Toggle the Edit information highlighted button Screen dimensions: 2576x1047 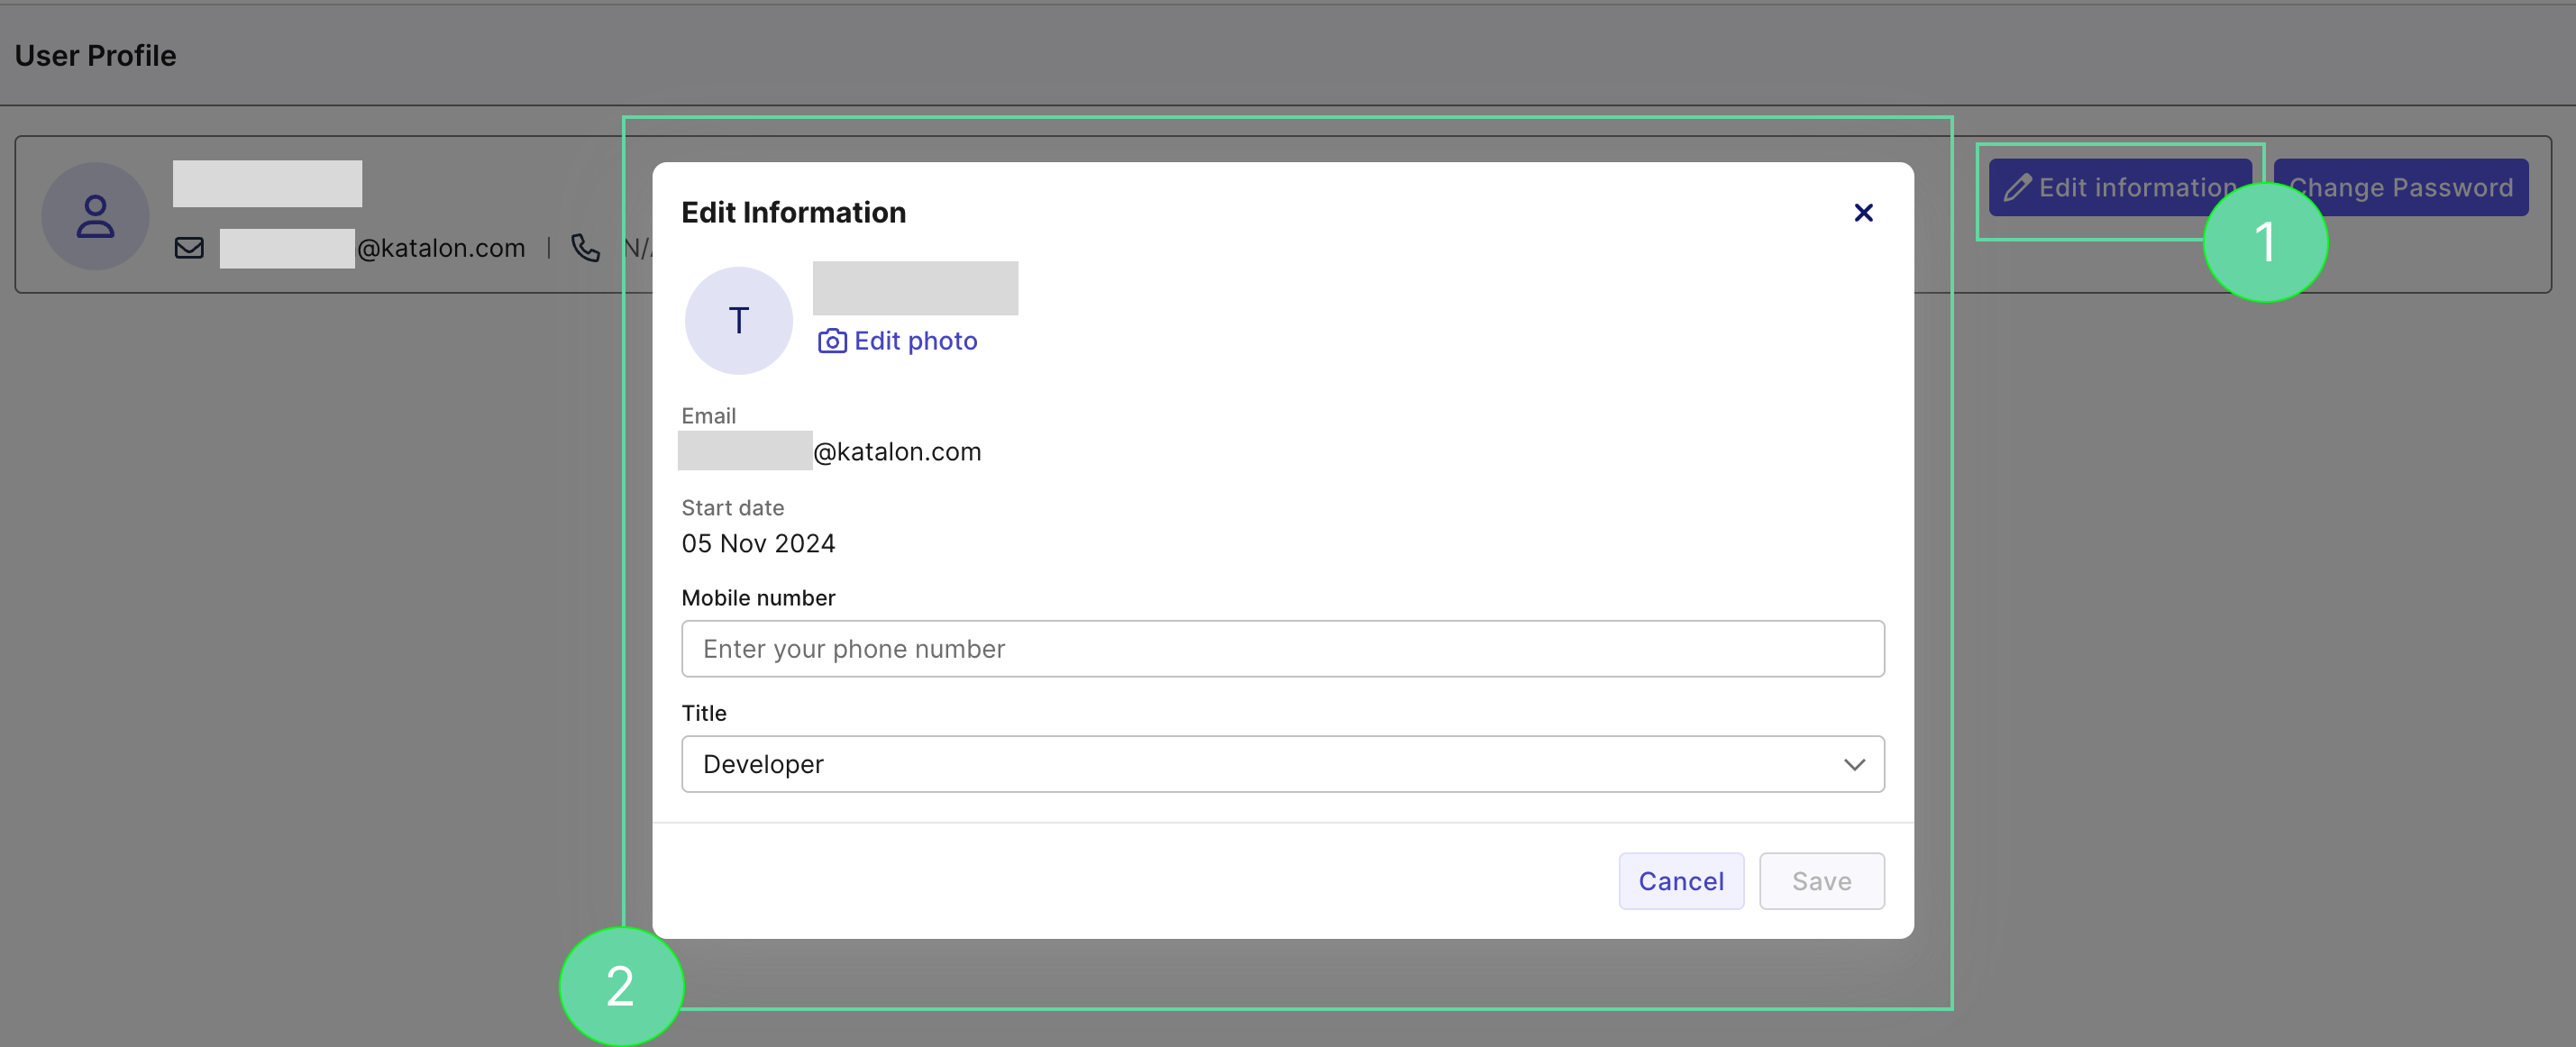(2119, 186)
